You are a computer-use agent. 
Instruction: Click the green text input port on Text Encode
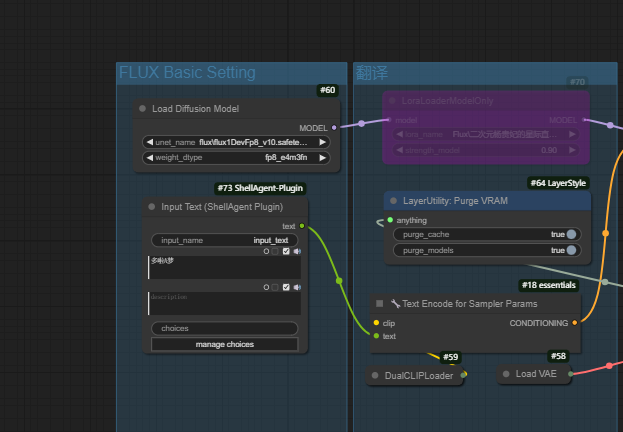[376, 336]
